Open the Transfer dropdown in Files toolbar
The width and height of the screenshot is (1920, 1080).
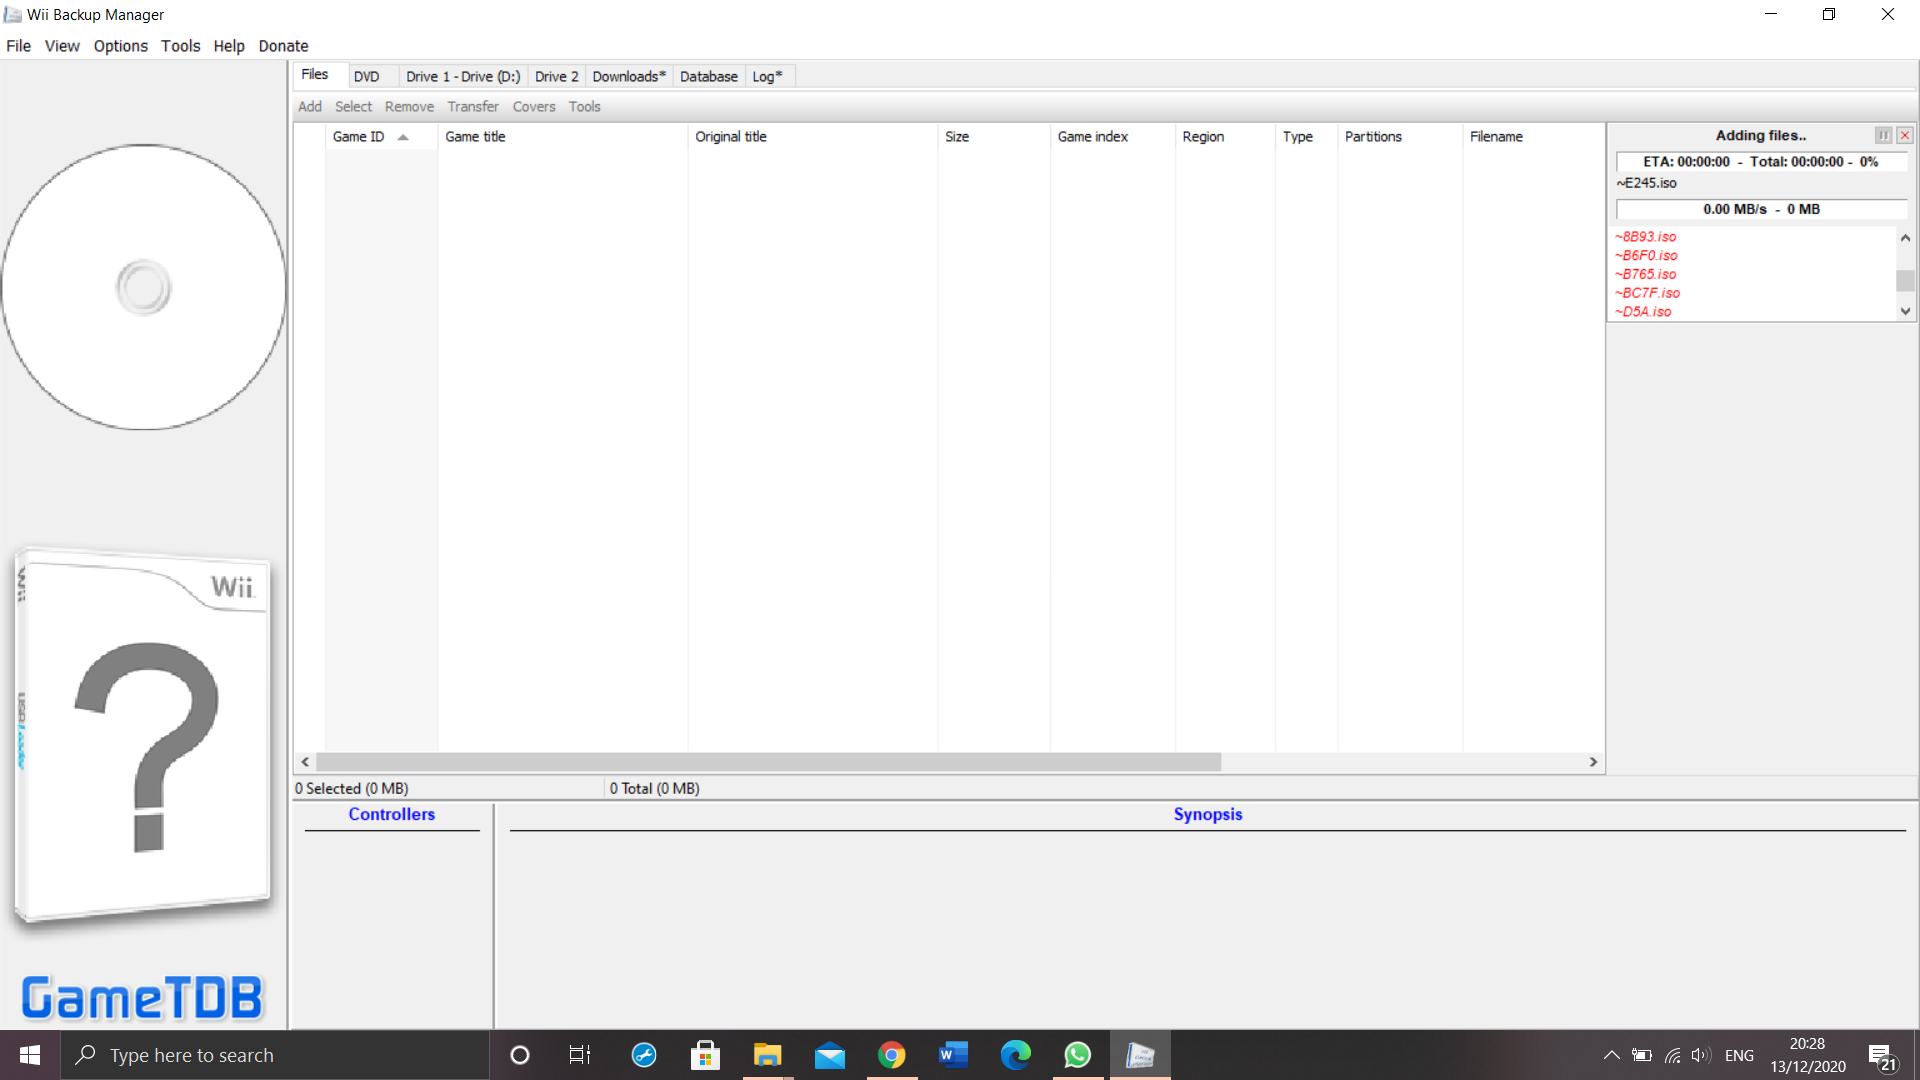473,107
